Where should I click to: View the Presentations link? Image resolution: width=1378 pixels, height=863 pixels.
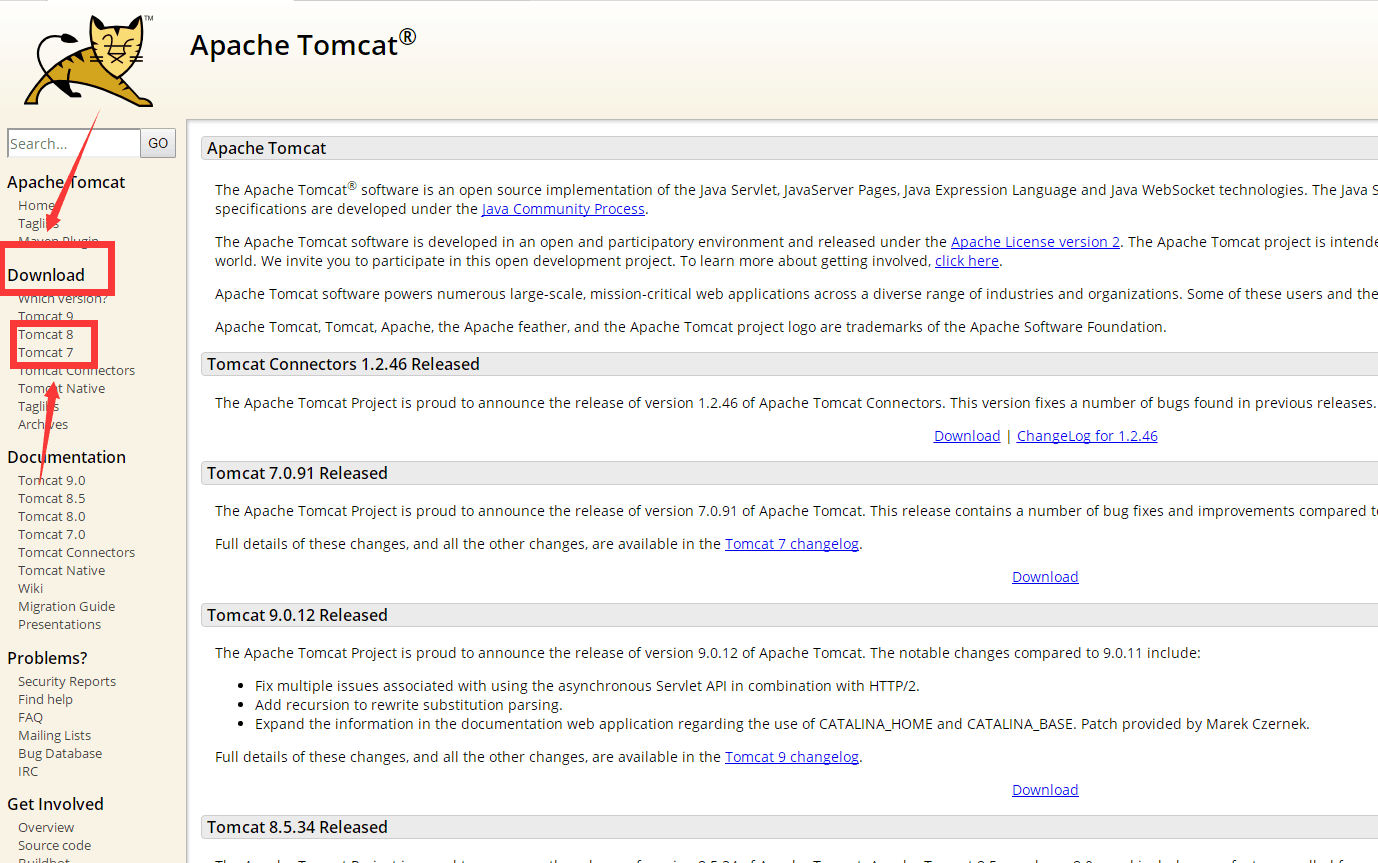pos(59,624)
